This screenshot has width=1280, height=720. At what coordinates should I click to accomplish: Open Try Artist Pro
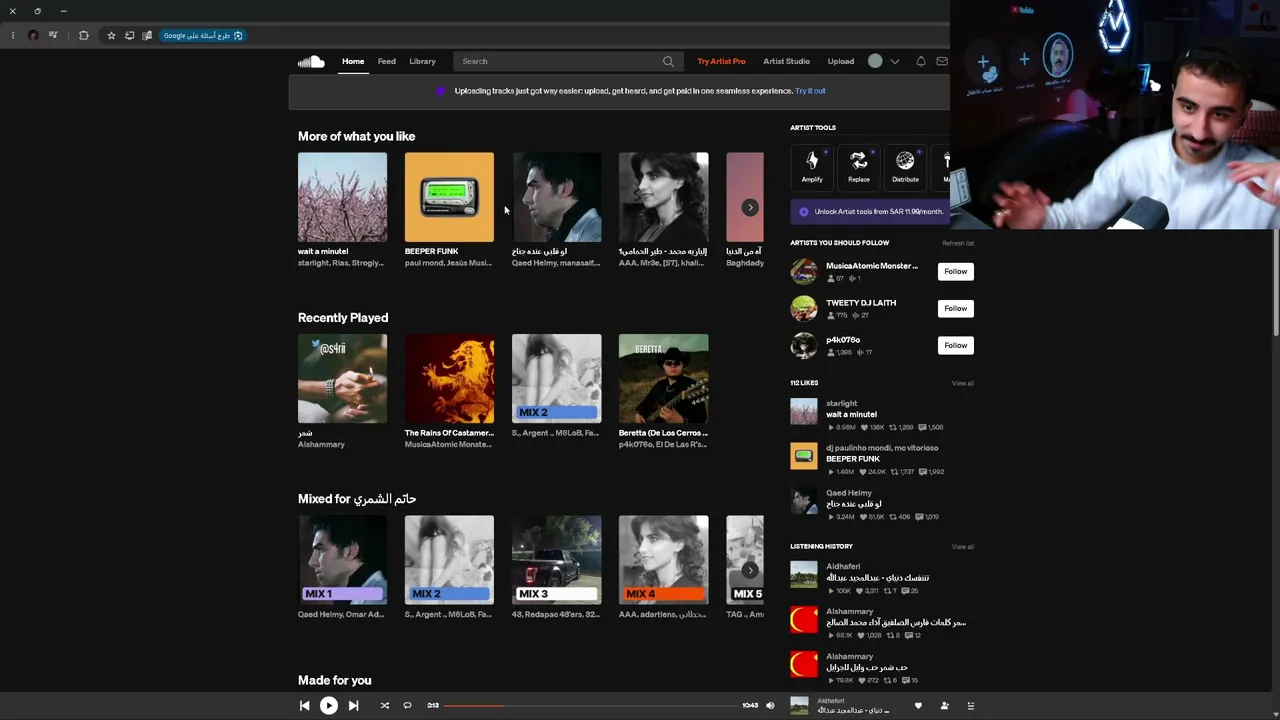click(721, 62)
